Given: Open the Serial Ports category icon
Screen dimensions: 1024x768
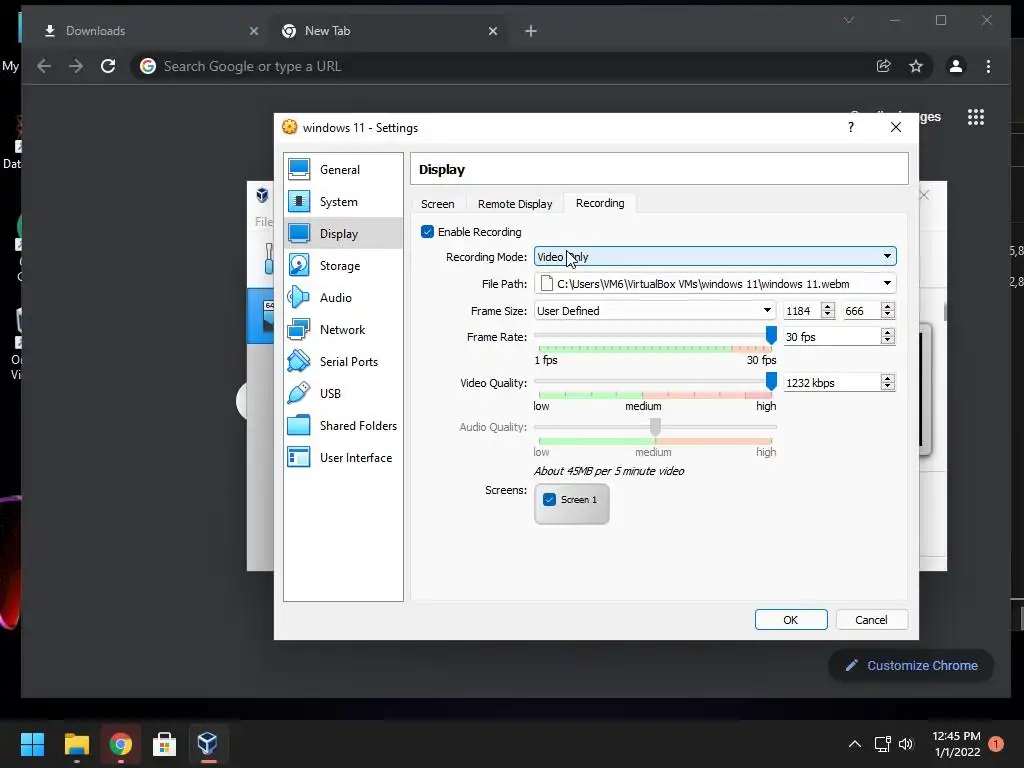Looking at the screenshot, I should coord(299,361).
